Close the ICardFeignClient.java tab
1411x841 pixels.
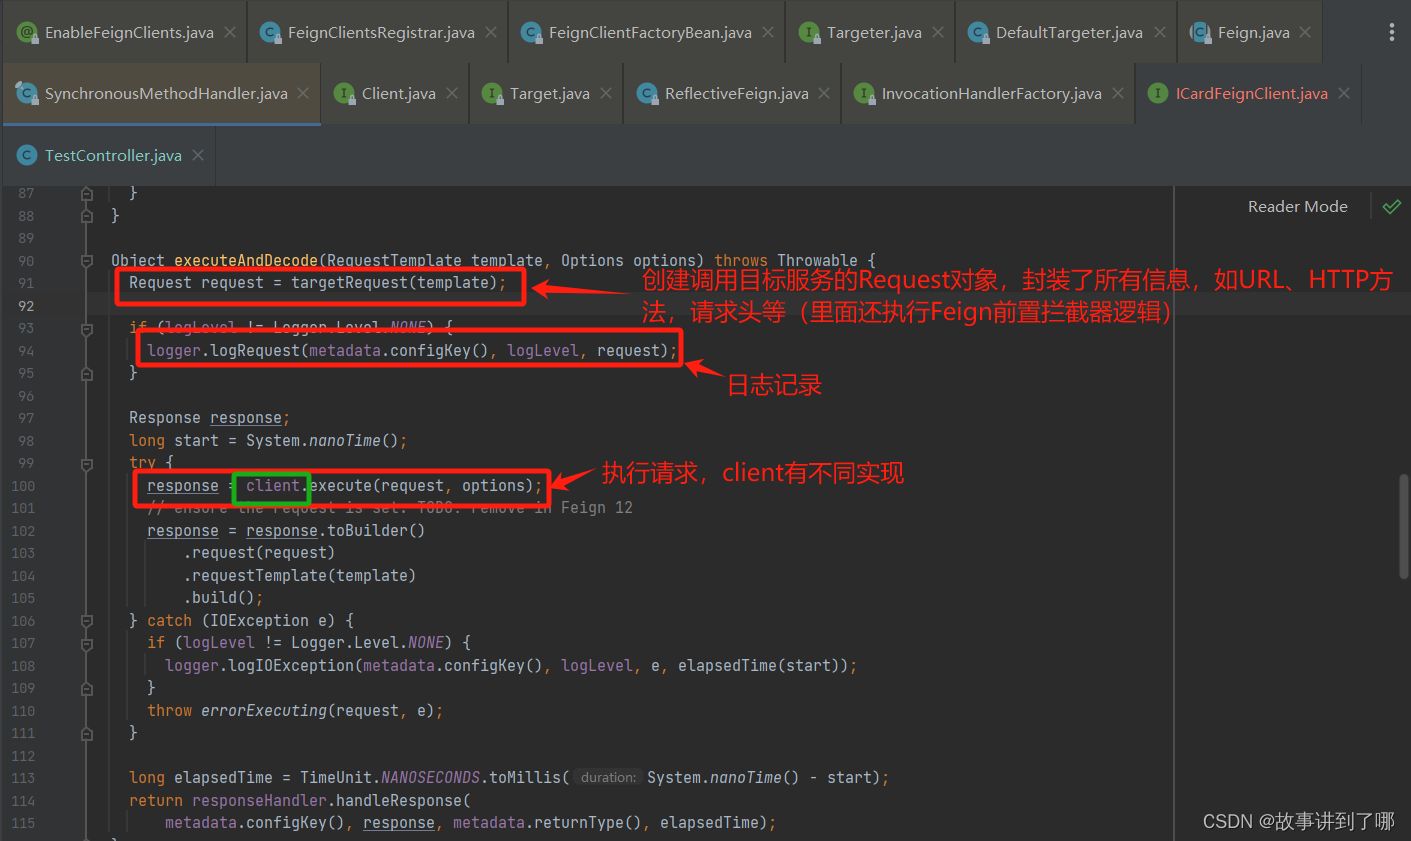[x=1344, y=93]
